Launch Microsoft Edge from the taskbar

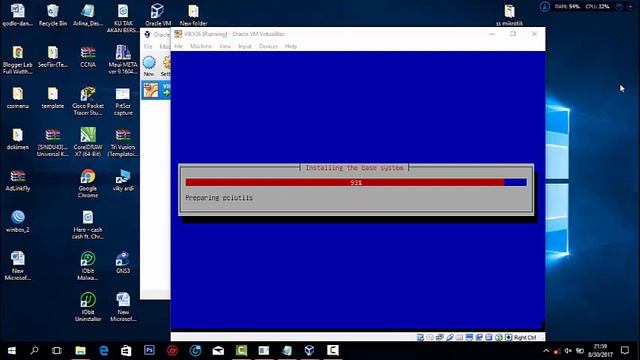[104, 351]
